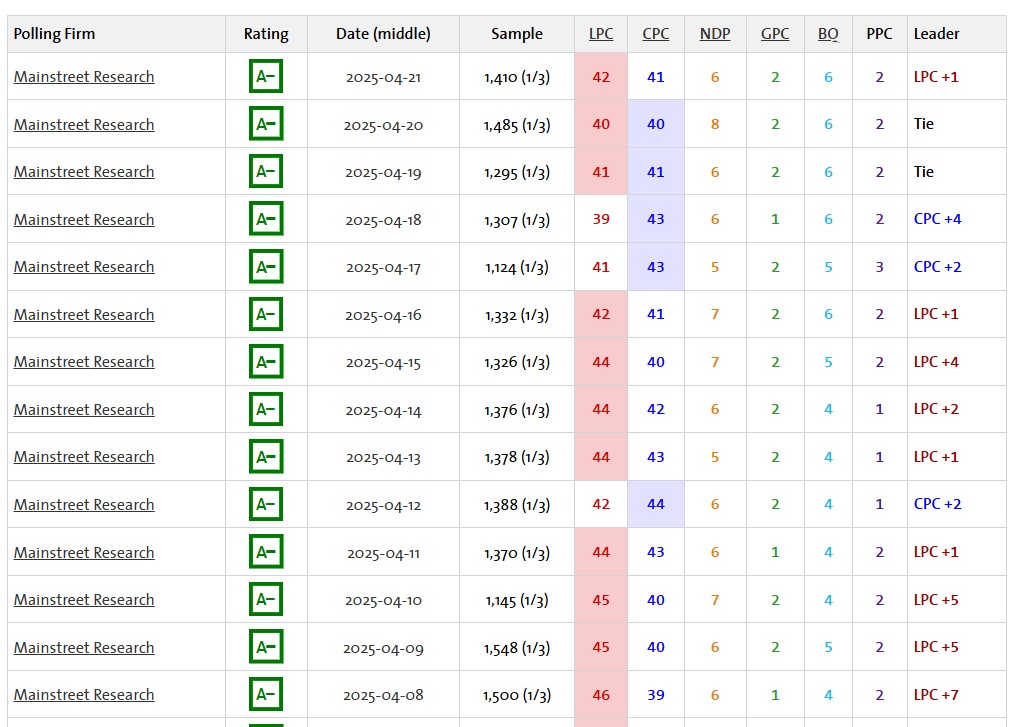1018x727 pixels.
Task: Click the Sample column header
Action: (517, 34)
